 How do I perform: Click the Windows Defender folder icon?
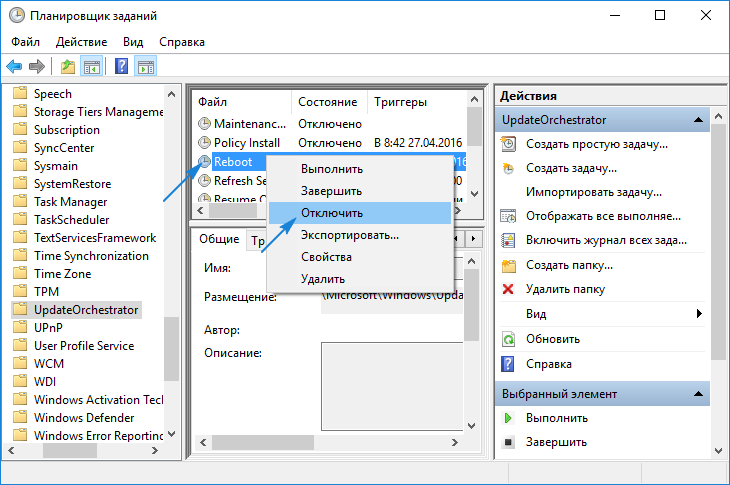pyautogui.click(x=20, y=417)
